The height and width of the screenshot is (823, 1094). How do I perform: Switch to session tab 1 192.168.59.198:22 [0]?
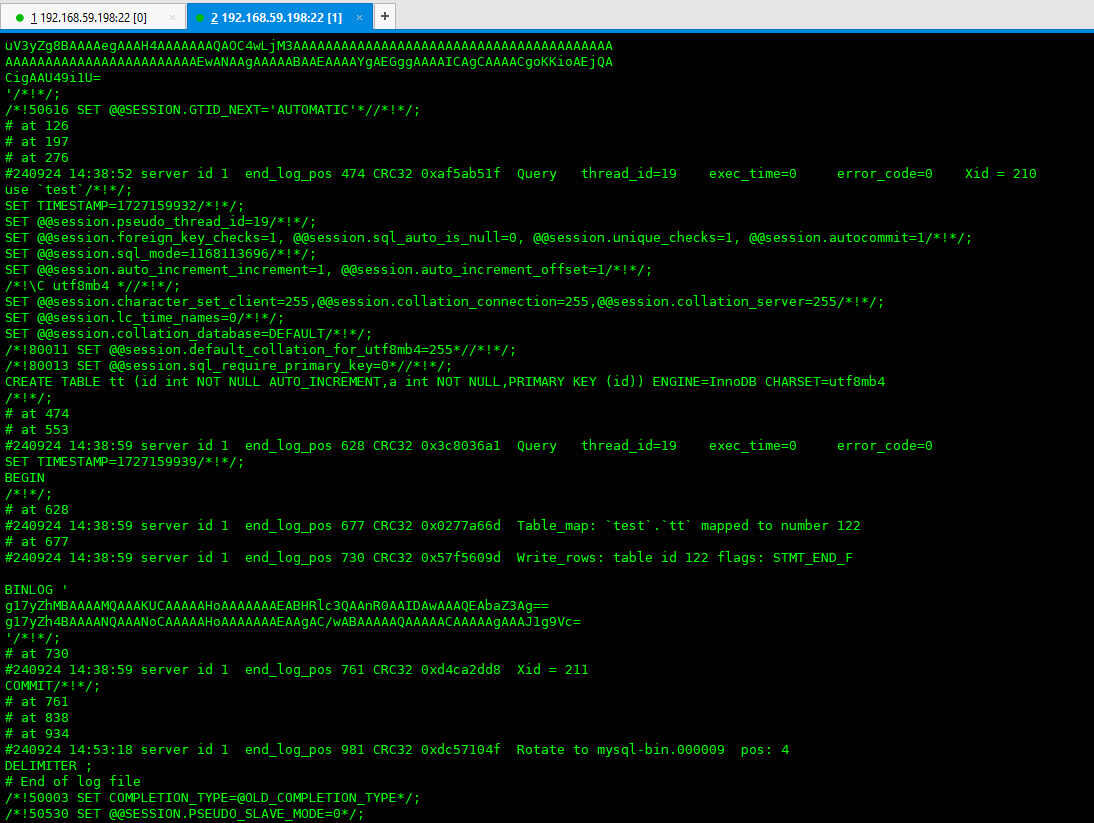tap(92, 17)
